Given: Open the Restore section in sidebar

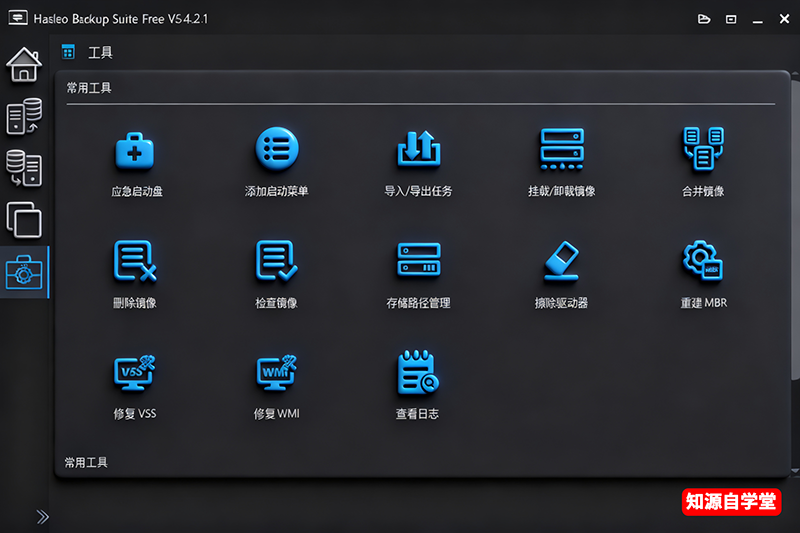Looking at the screenshot, I should 24,168.
